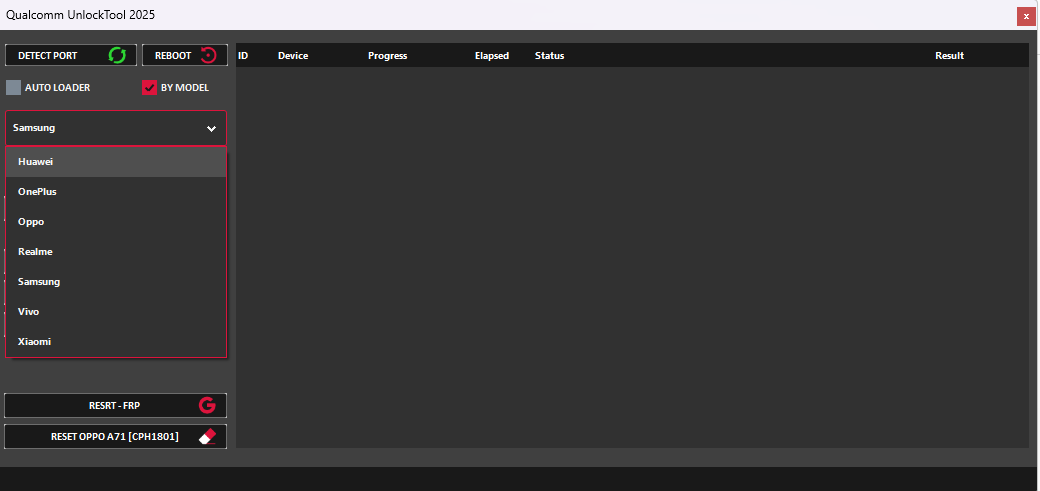This screenshot has width=1040, height=491.
Task: Click the Result column header
Action: (x=950, y=56)
